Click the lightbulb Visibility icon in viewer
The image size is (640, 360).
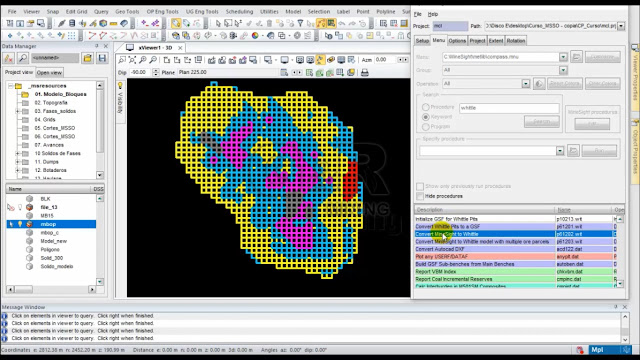click(120, 86)
